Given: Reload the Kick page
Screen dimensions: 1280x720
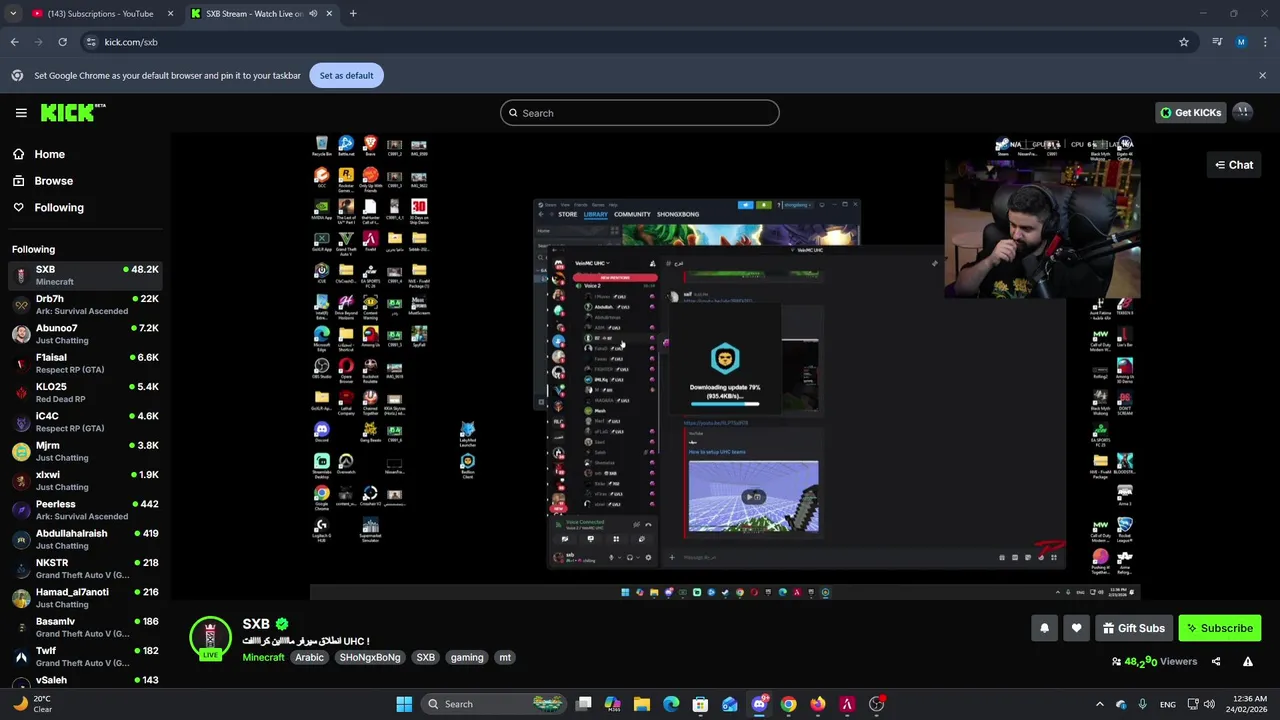Looking at the screenshot, I should coord(62,42).
